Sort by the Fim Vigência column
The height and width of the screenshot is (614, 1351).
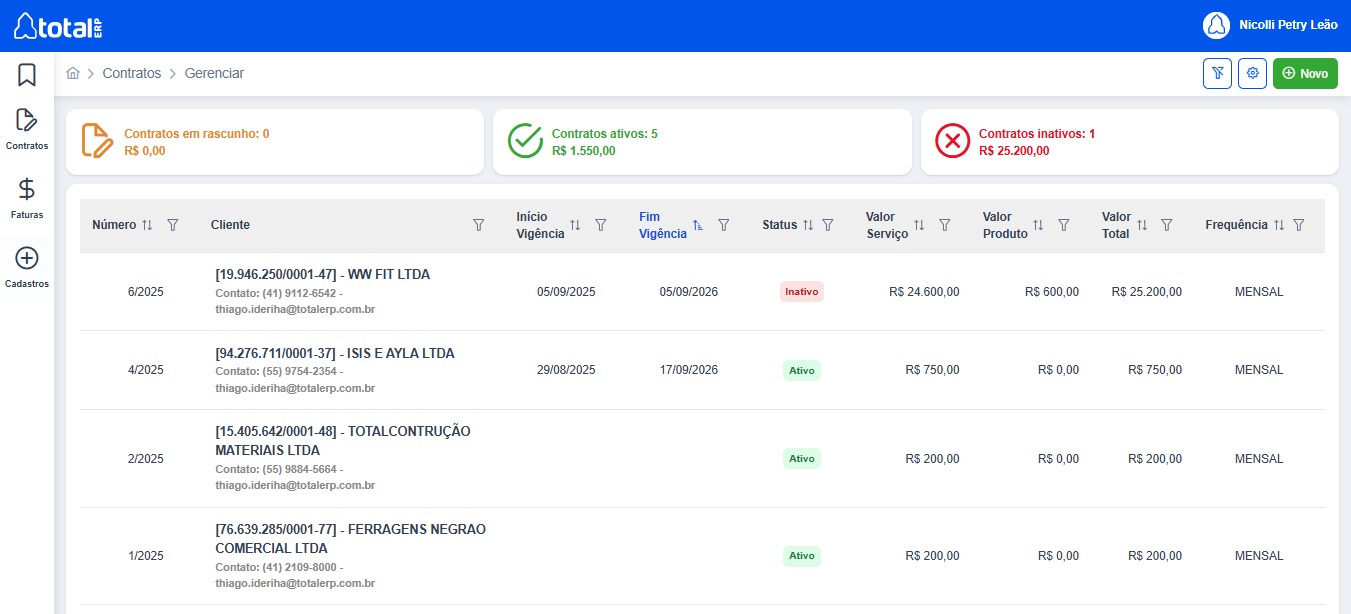[x=698, y=226]
